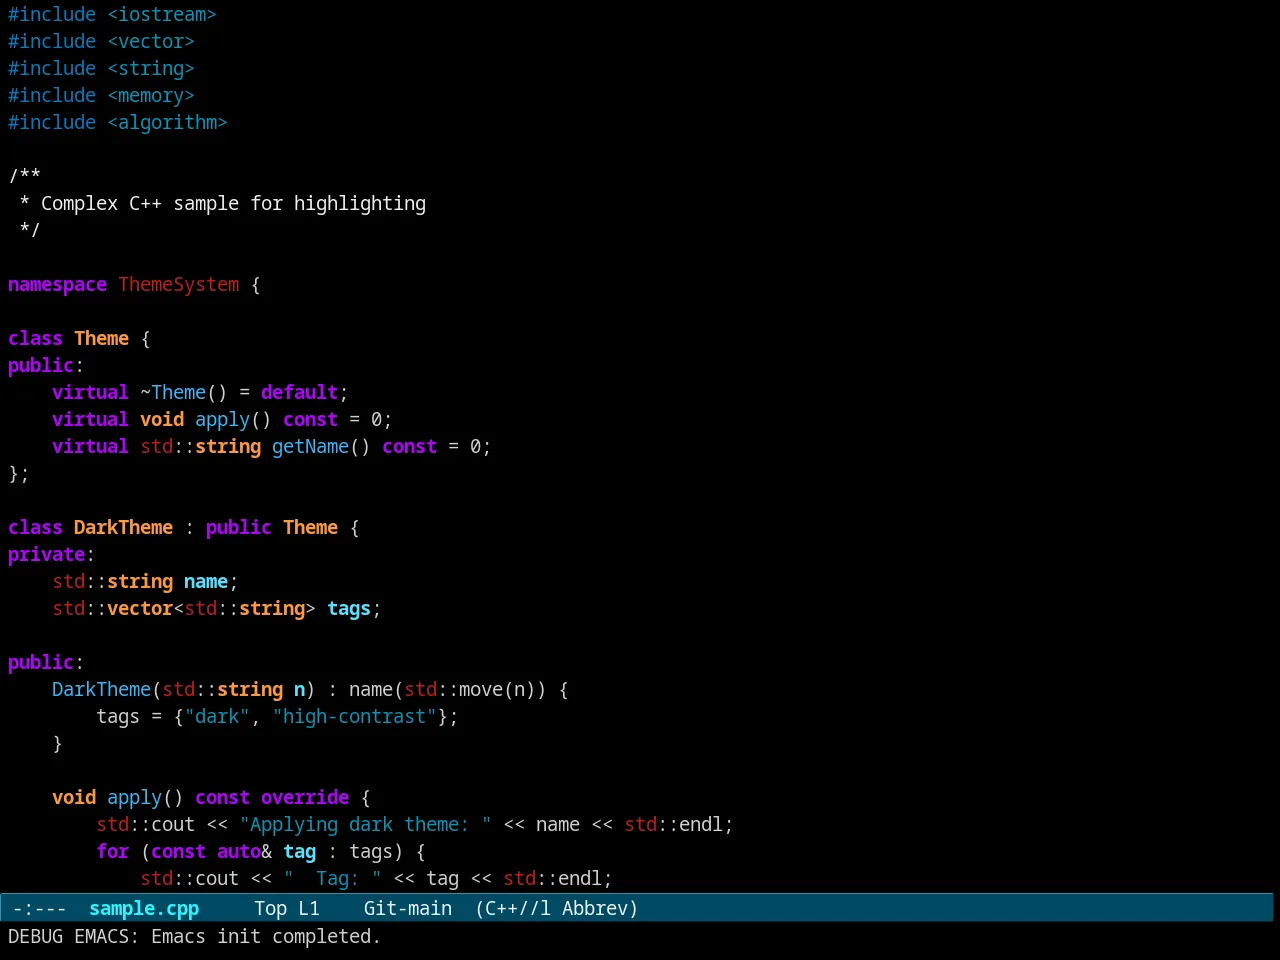The height and width of the screenshot is (960, 1280).
Task: Click 'void' in 'void apply() const override'
Action: click(74, 797)
